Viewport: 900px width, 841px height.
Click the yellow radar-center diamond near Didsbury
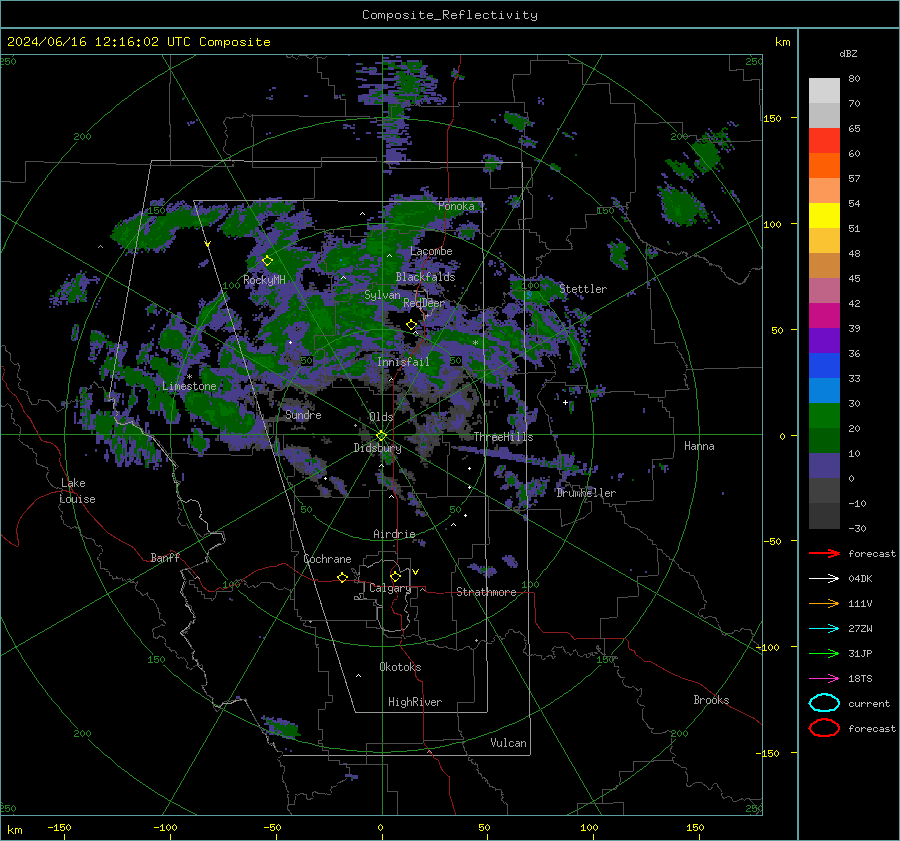coord(381,436)
